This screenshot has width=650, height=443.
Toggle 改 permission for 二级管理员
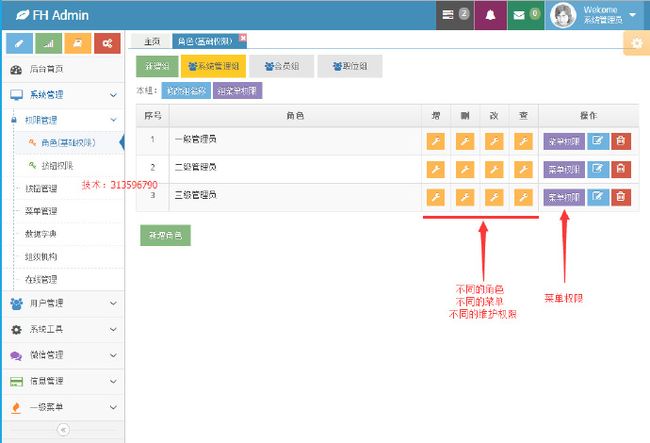pyautogui.click(x=494, y=169)
